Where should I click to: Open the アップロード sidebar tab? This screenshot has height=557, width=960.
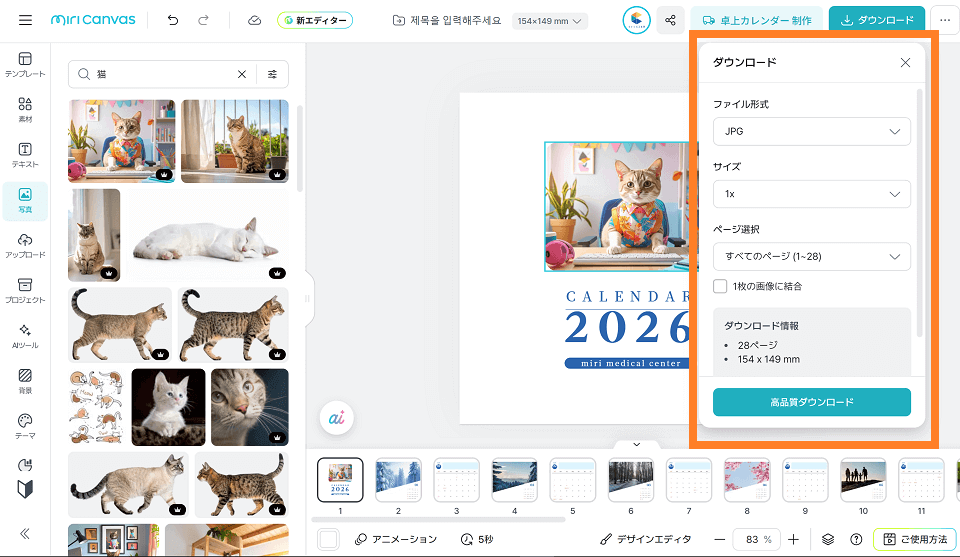[25, 245]
